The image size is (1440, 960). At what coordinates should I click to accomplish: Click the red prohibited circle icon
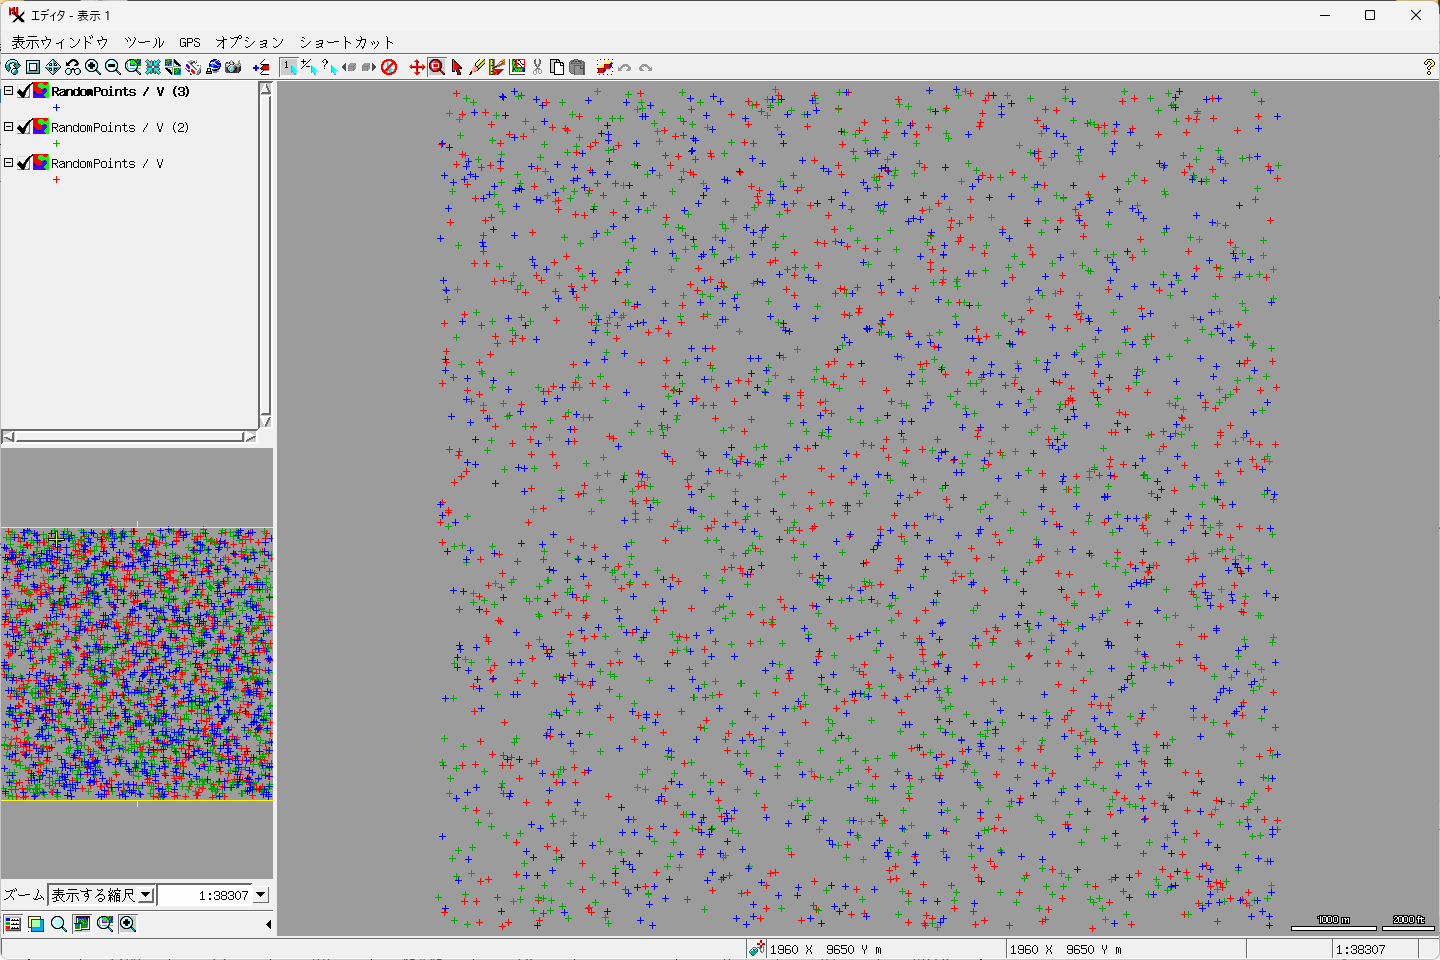(x=389, y=67)
